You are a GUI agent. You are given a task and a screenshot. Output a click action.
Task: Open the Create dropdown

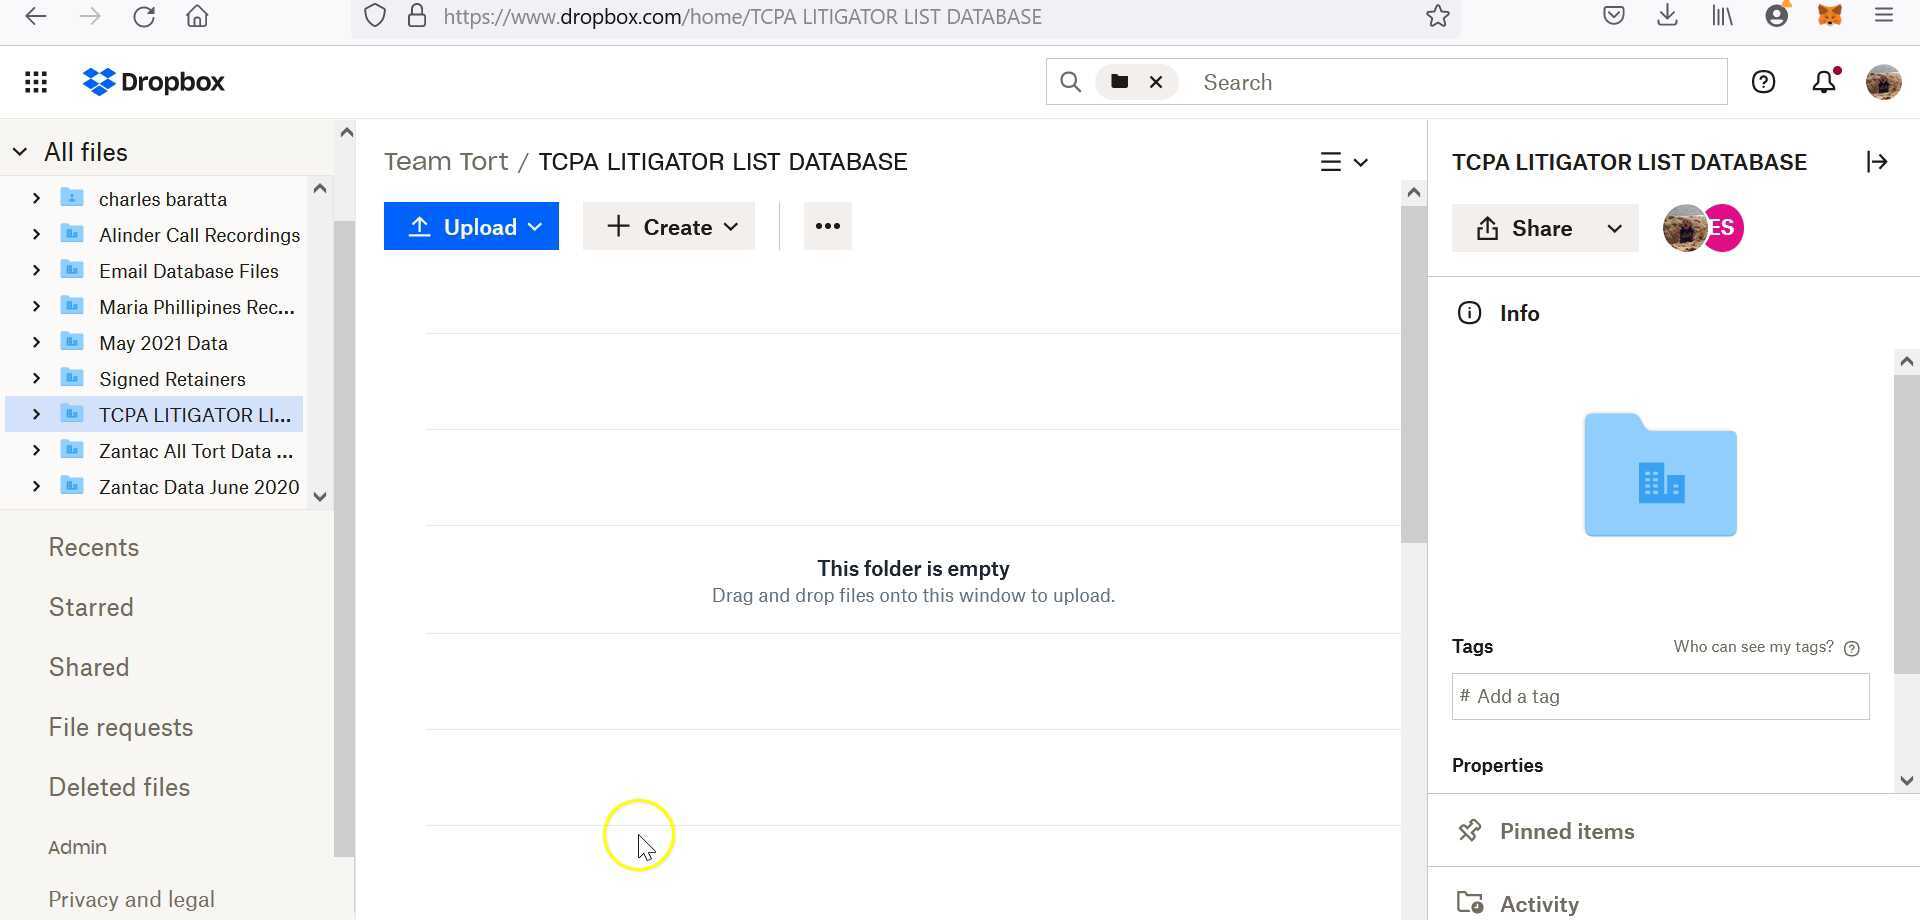669,226
